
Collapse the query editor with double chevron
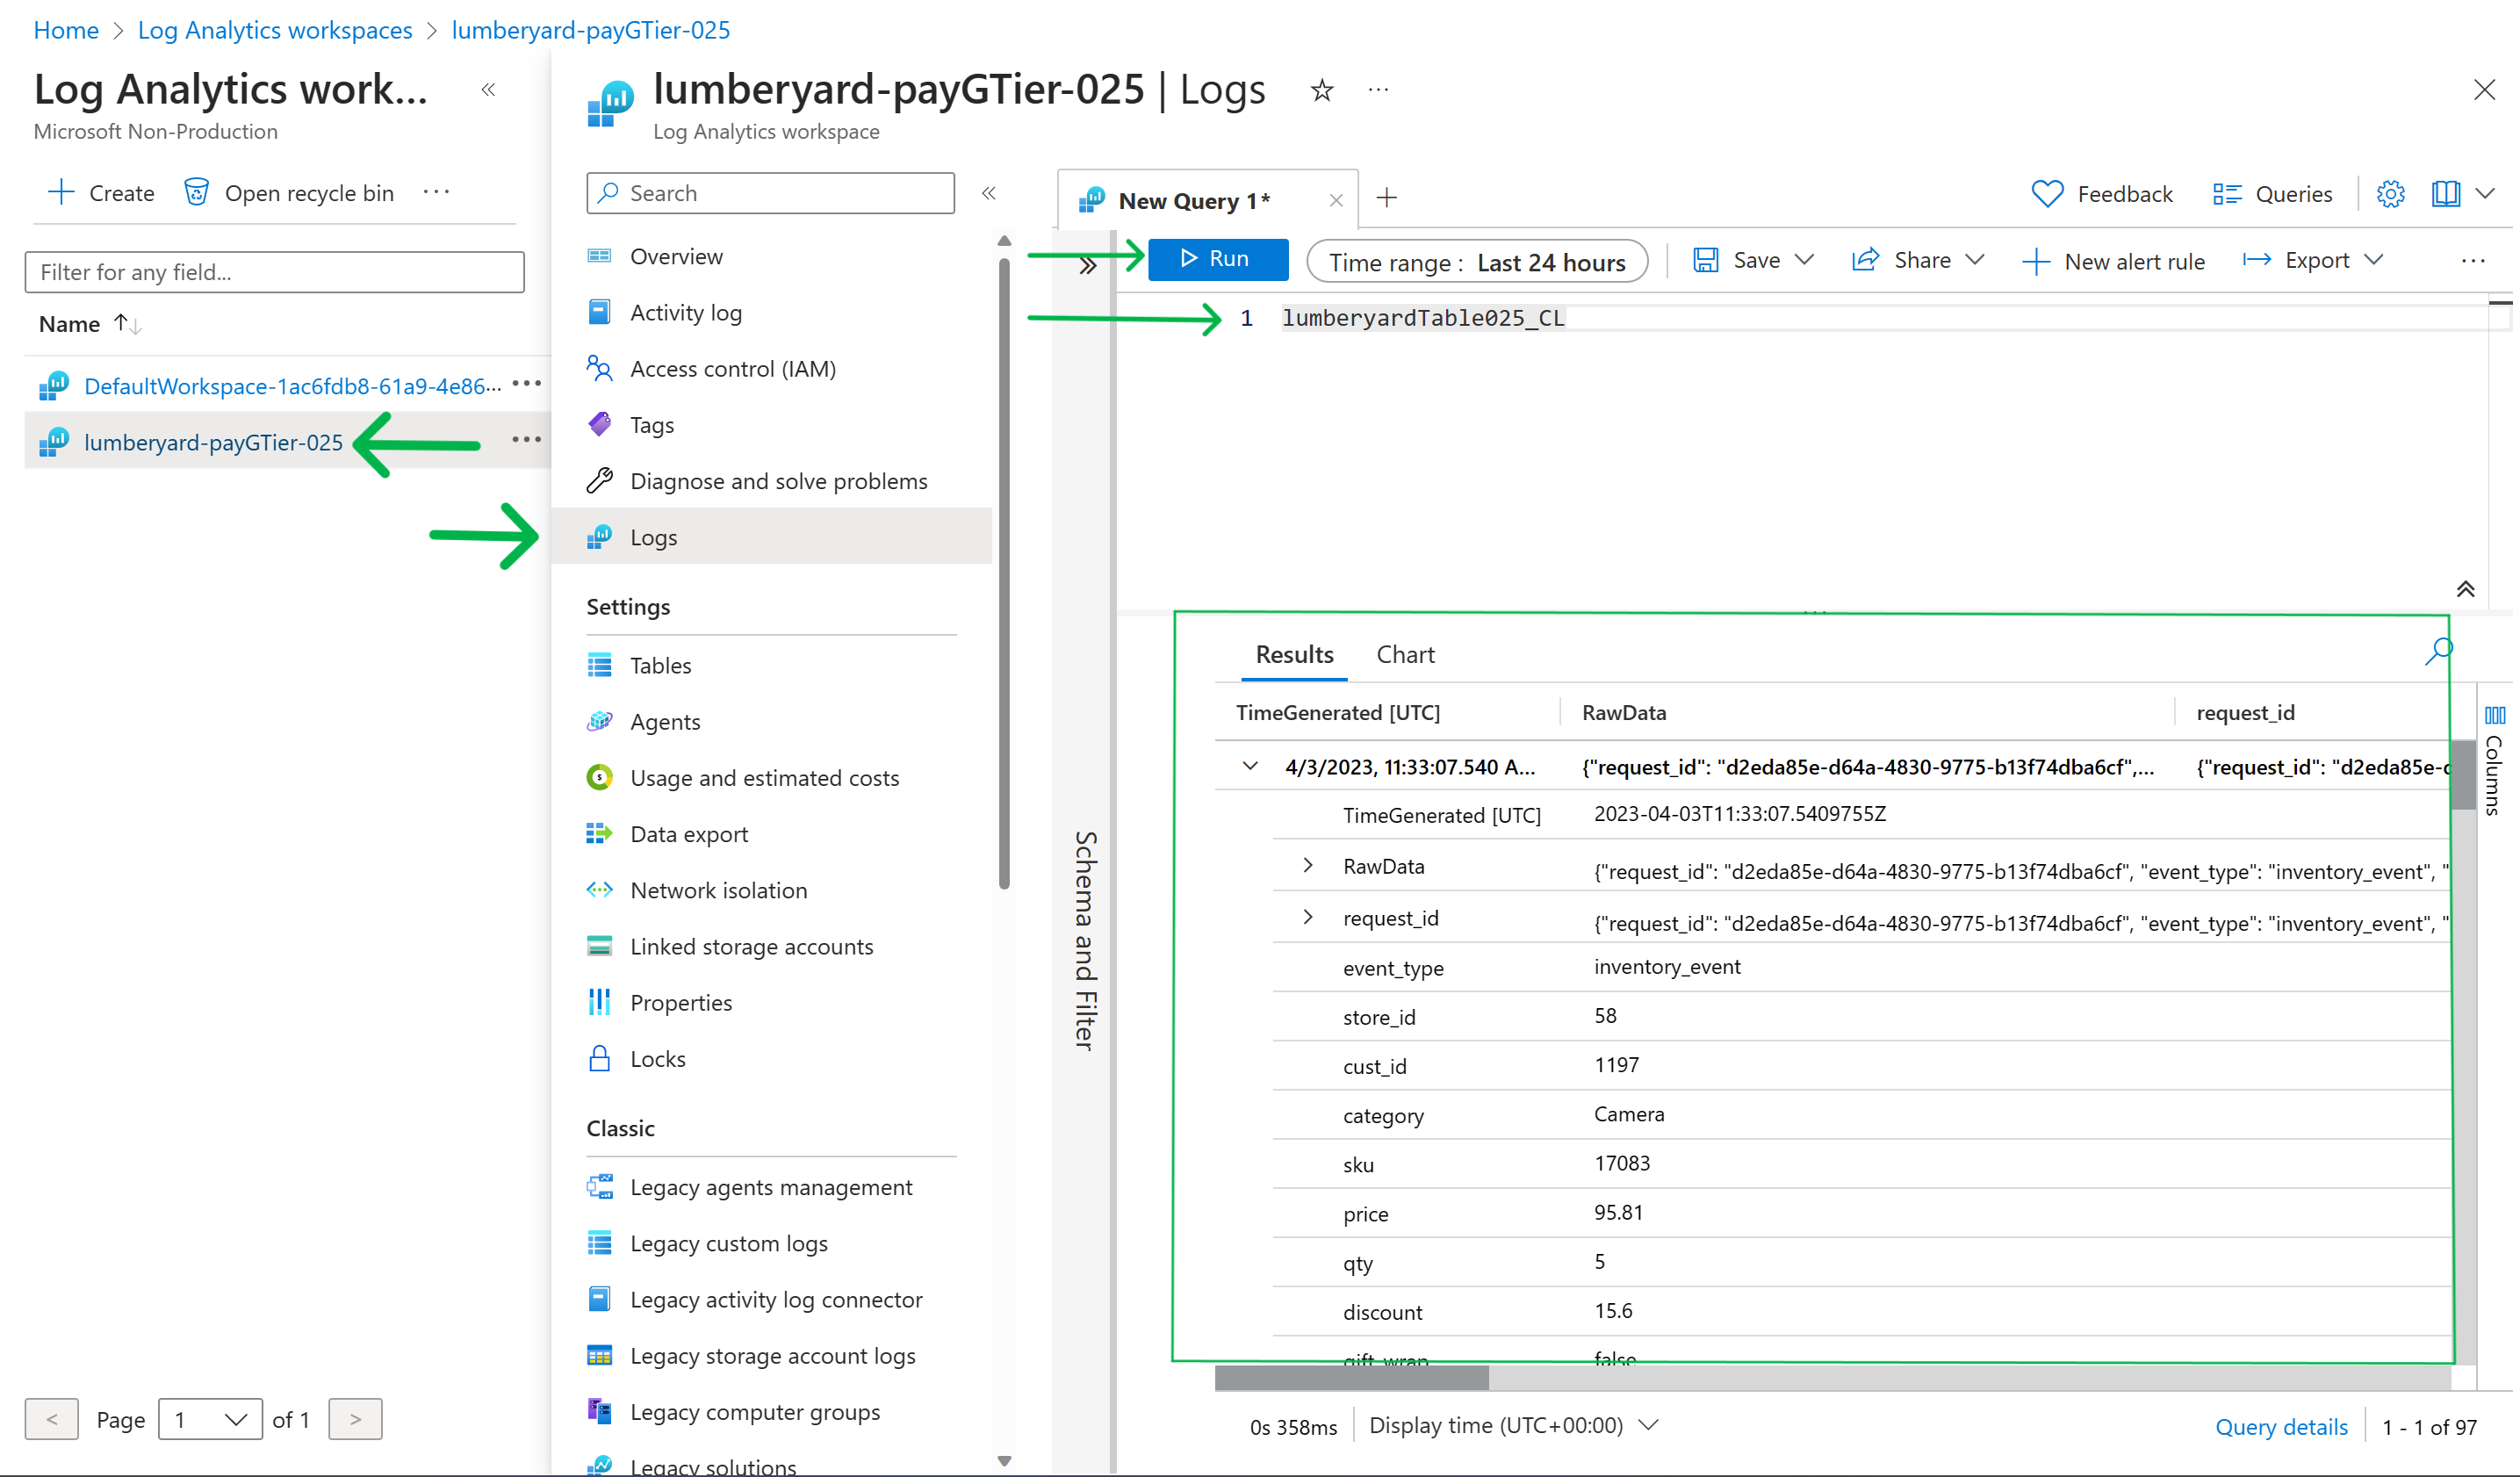point(2465,589)
